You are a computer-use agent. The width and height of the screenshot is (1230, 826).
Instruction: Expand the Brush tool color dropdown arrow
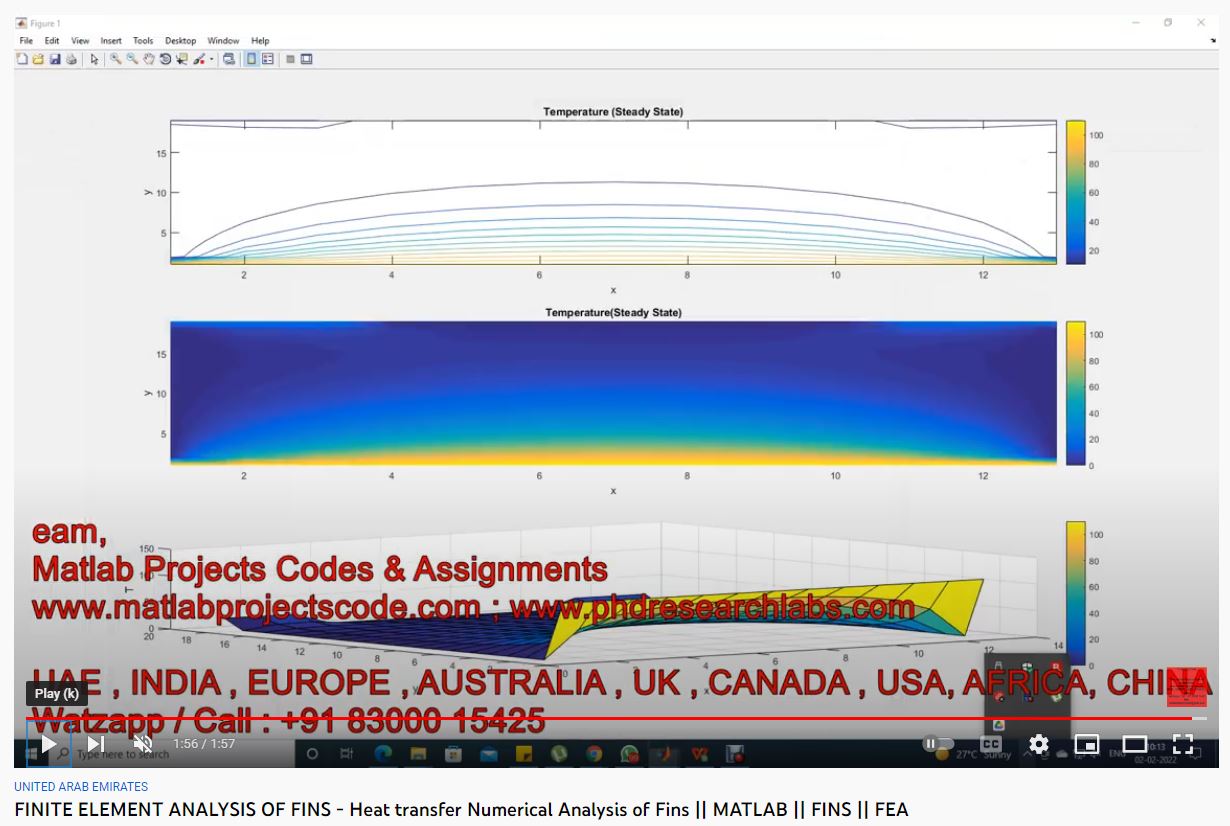point(212,59)
